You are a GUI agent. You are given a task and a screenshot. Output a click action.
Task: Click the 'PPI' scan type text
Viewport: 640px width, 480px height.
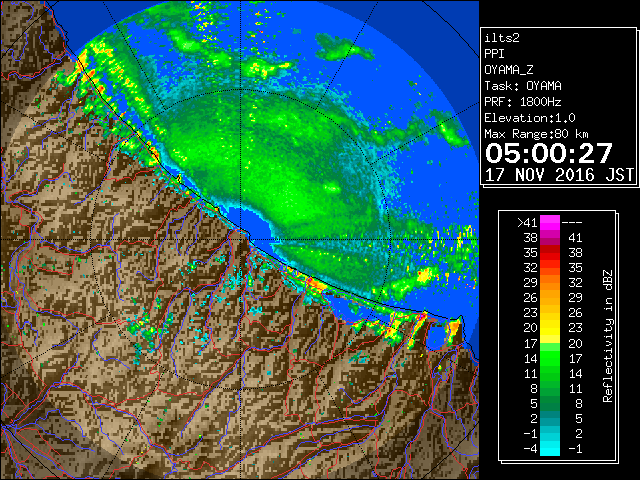pyautogui.click(x=494, y=54)
